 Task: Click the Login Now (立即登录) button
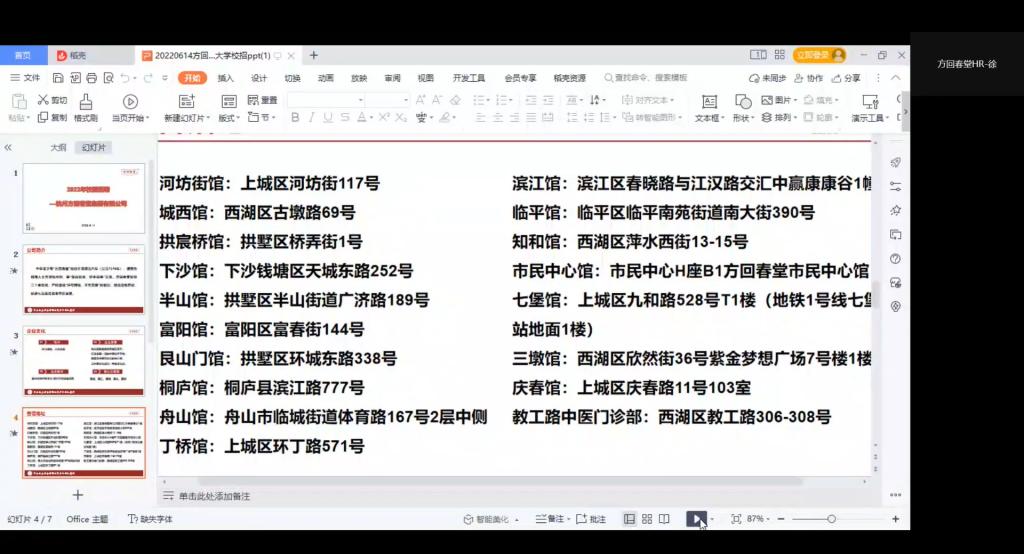[819, 55]
